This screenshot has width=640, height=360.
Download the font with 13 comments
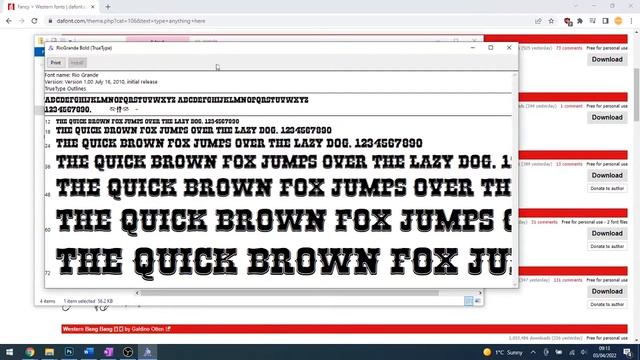click(x=607, y=176)
